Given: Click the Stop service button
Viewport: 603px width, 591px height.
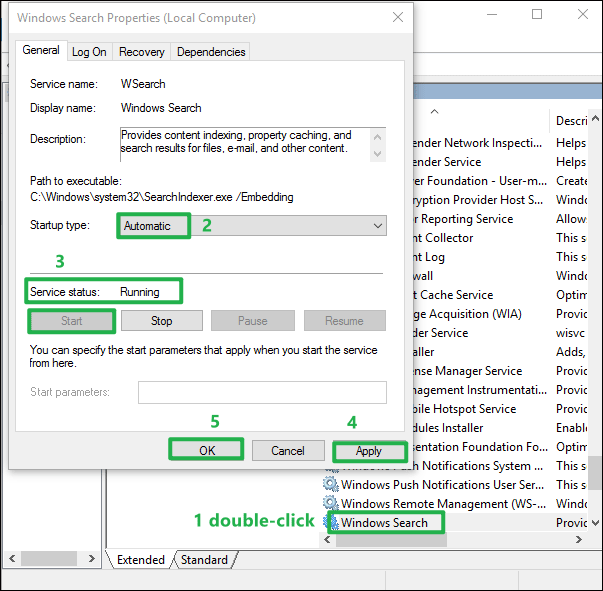Looking at the screenshot, I should point(162,321).
